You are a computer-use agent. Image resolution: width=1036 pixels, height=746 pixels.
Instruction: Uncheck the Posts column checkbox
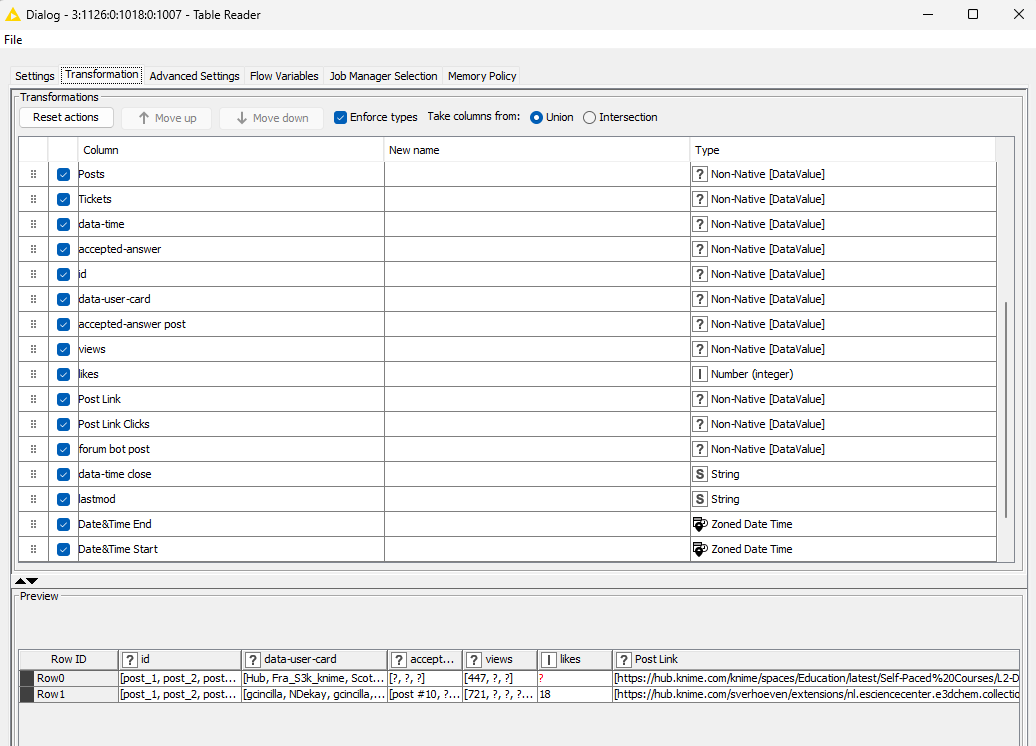coord(63,174)
